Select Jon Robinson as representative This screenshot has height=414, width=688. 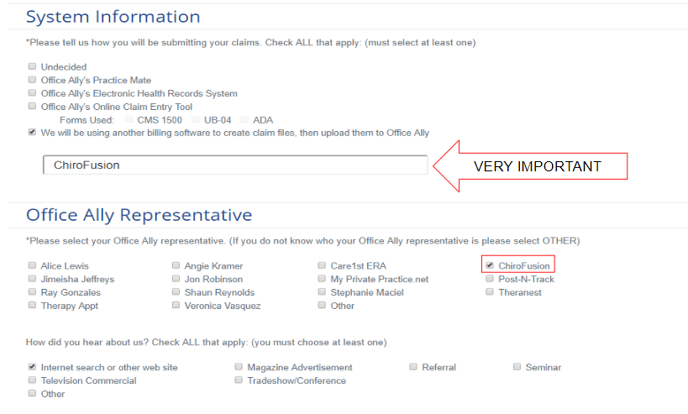[176, 278]
